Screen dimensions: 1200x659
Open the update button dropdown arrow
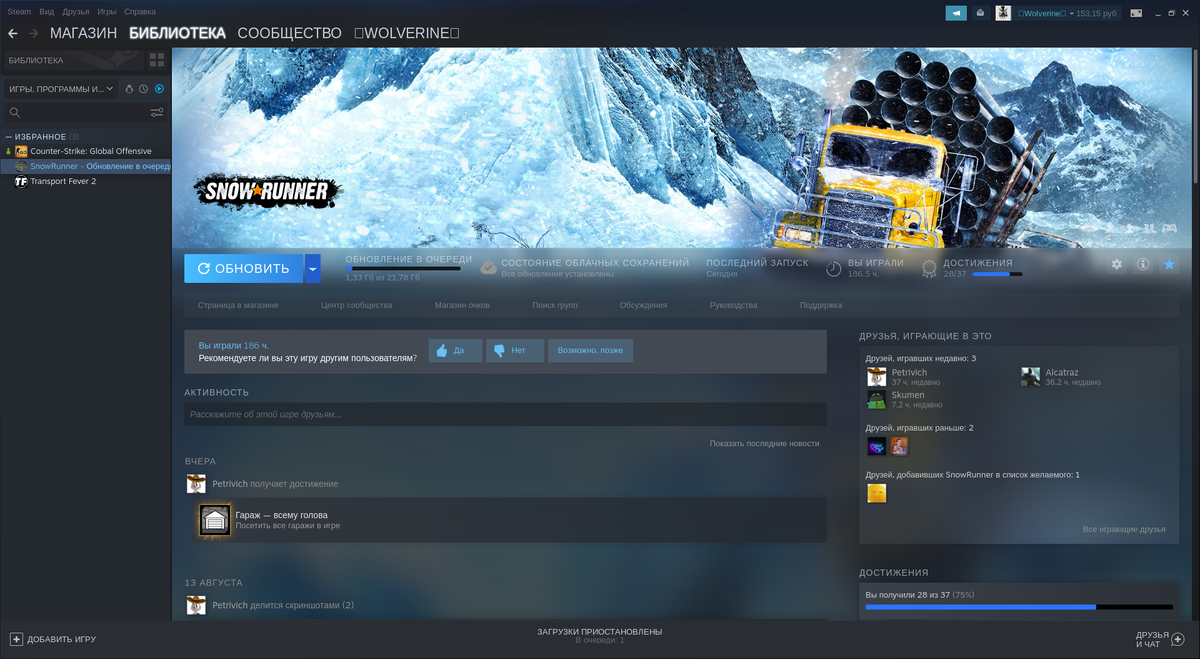[x=313, y=268]
